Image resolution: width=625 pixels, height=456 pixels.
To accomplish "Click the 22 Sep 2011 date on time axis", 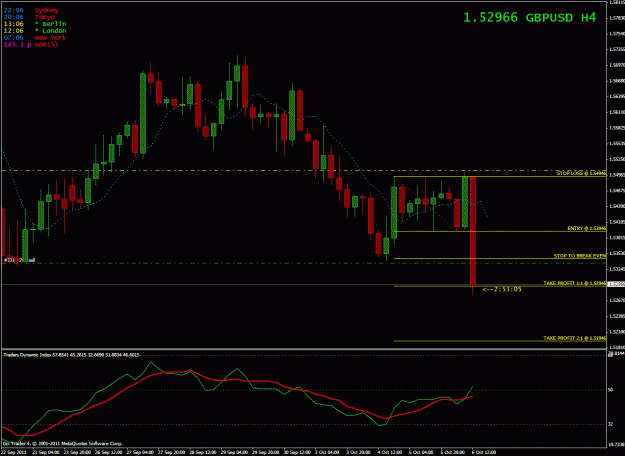I will (x=14, y=452).
